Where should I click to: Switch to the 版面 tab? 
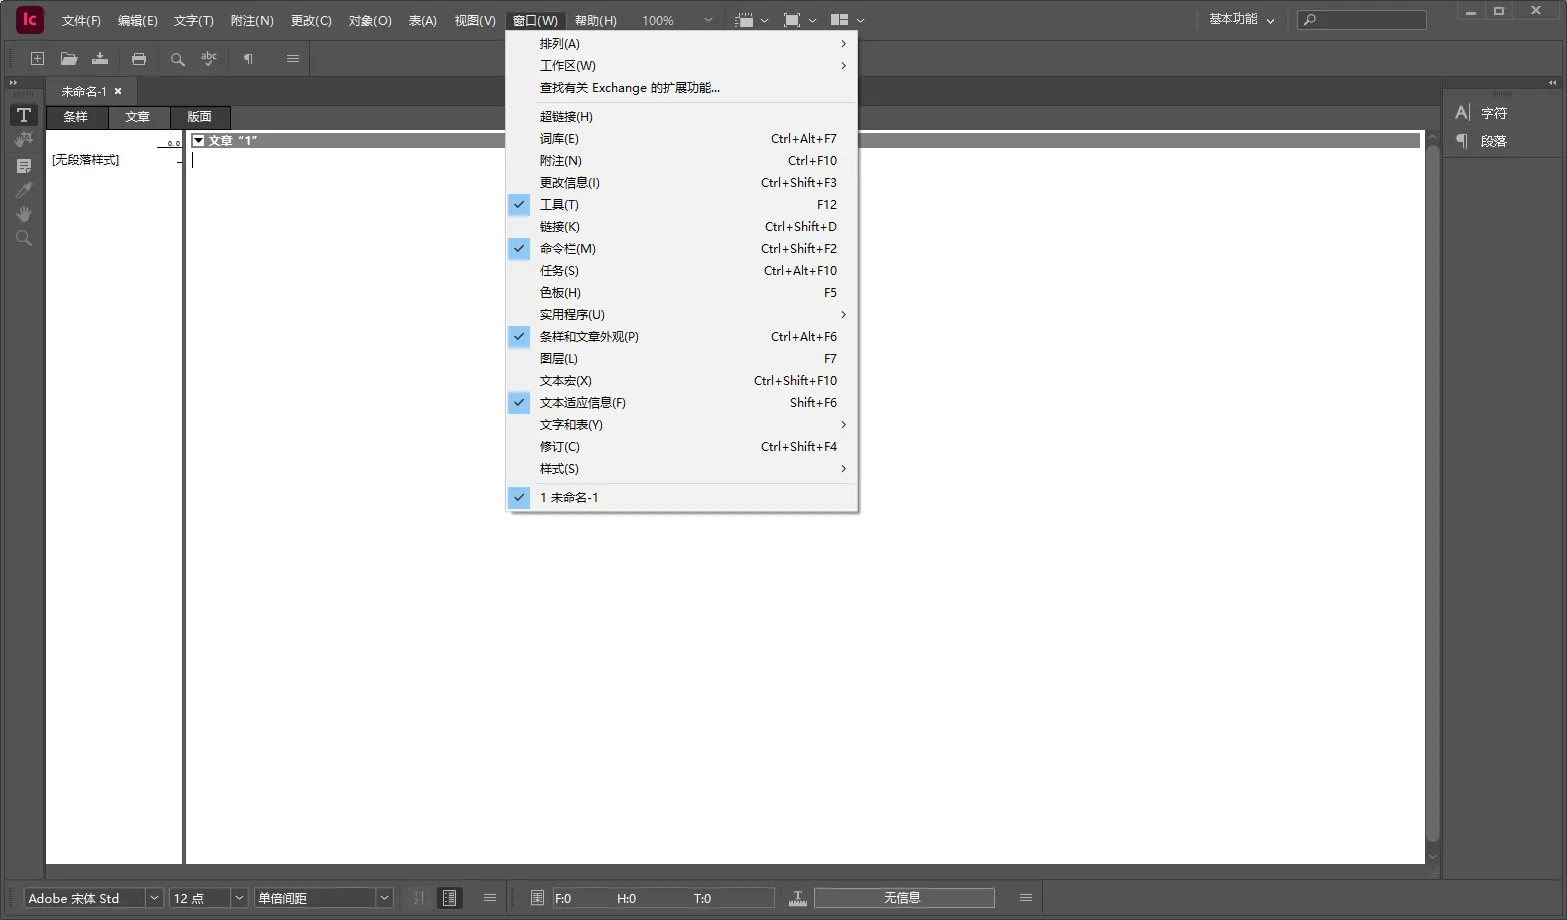200,117
